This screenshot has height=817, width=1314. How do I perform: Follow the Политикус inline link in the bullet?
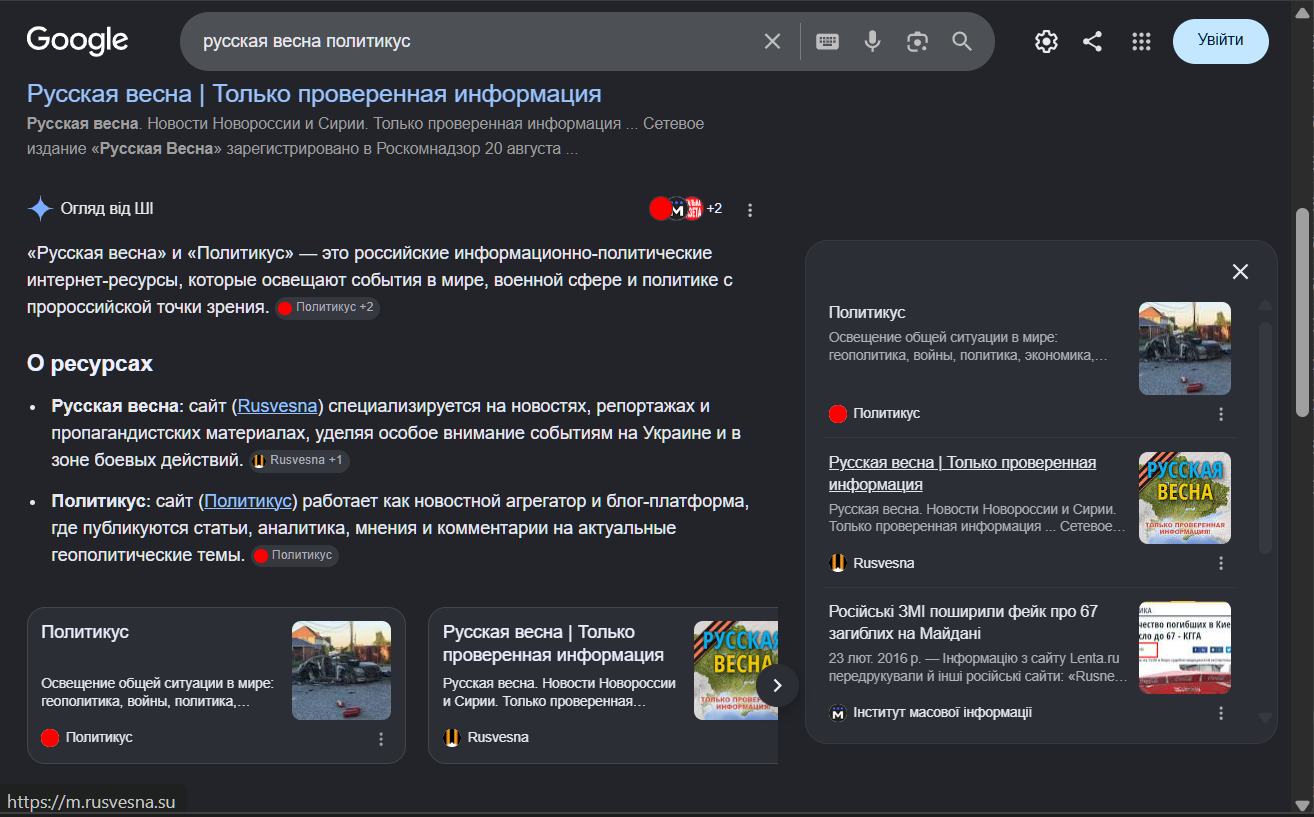click(x=248, y=500)
